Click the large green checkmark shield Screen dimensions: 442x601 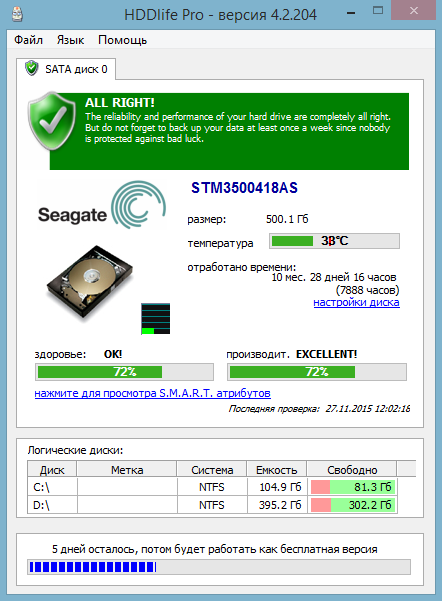click(51, 121)
